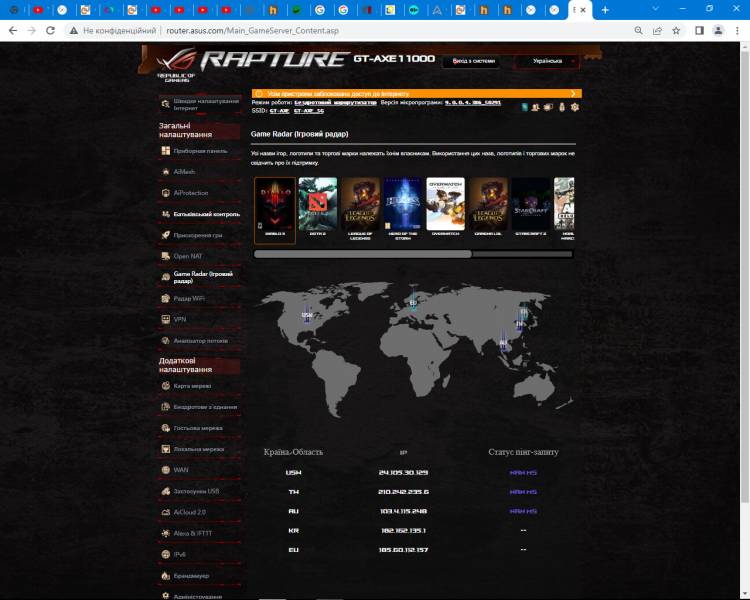
Task: Go back with the browser arrow
Action: [13, 31]
